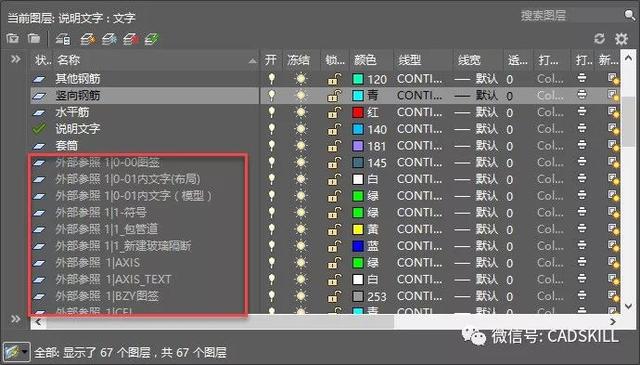Click plot icon for 其他钢筋 layer
The image size is (640, 365).
582,78
